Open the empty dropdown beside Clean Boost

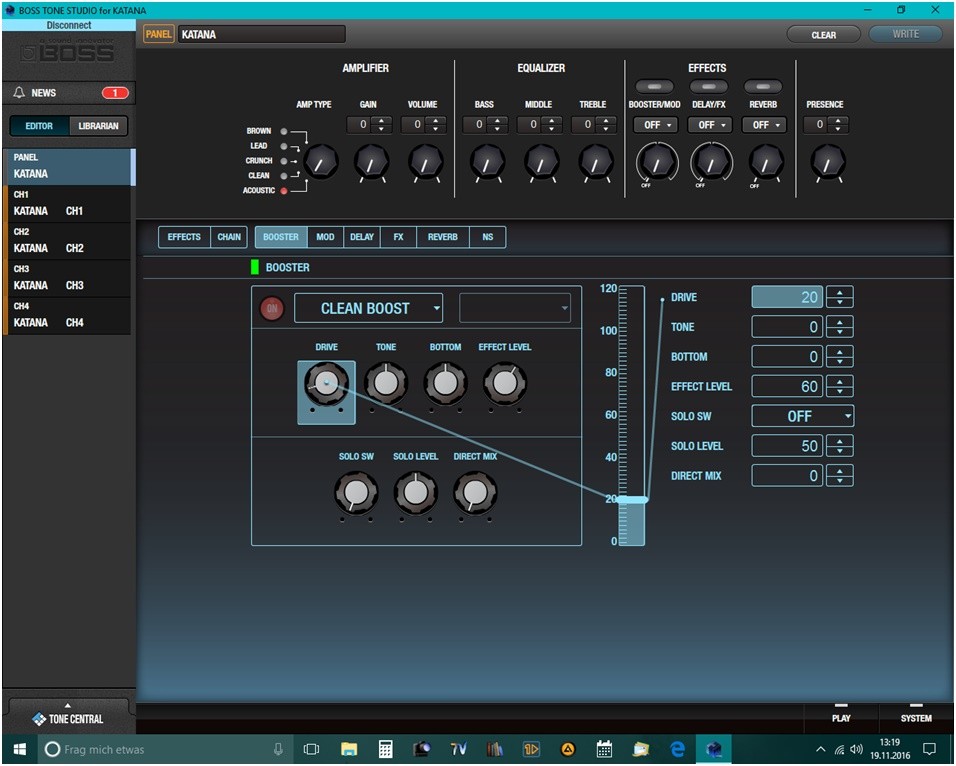click(x=515, y=309)
